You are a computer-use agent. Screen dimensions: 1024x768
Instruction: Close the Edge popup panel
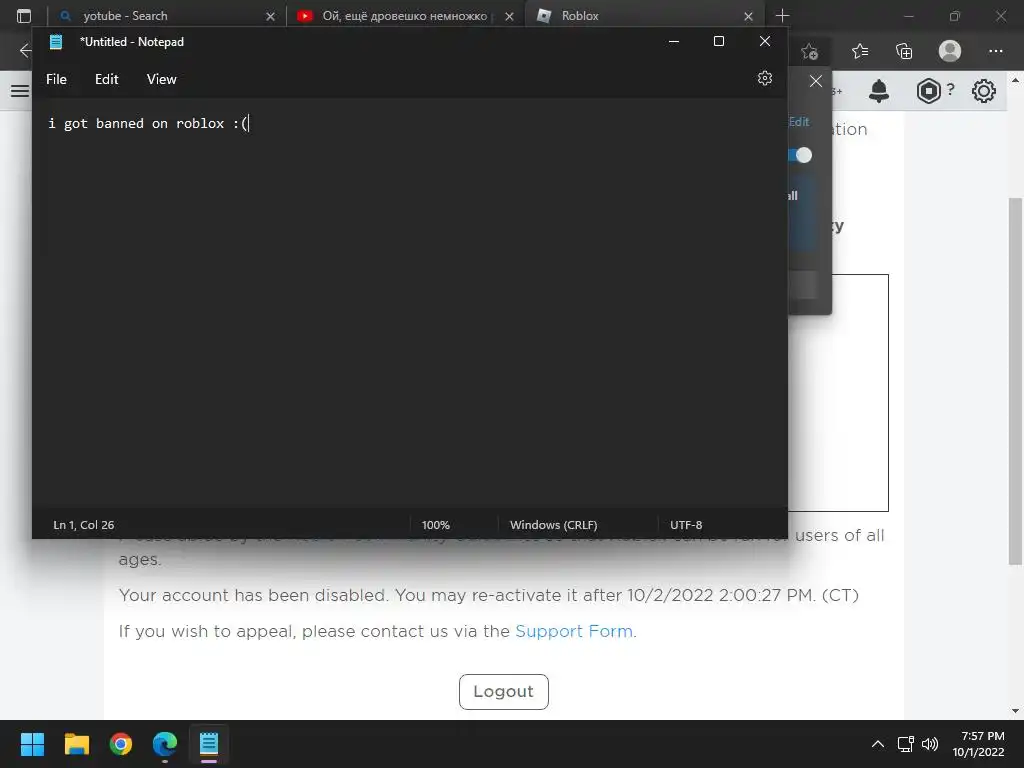click(x=816, y=81)
